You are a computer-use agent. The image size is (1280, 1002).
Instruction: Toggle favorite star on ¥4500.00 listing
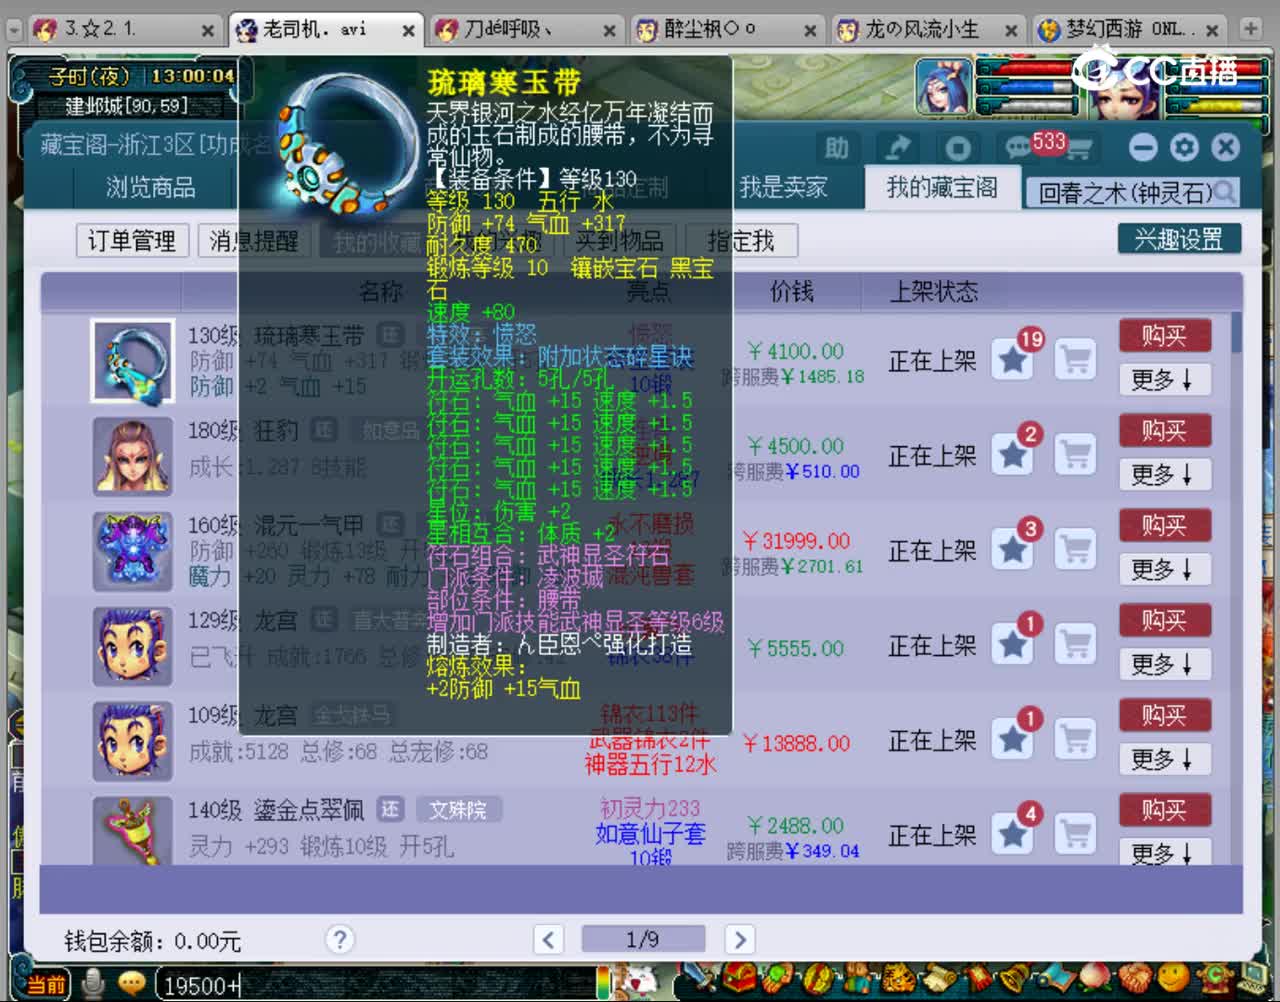[x=1013, y=454]
